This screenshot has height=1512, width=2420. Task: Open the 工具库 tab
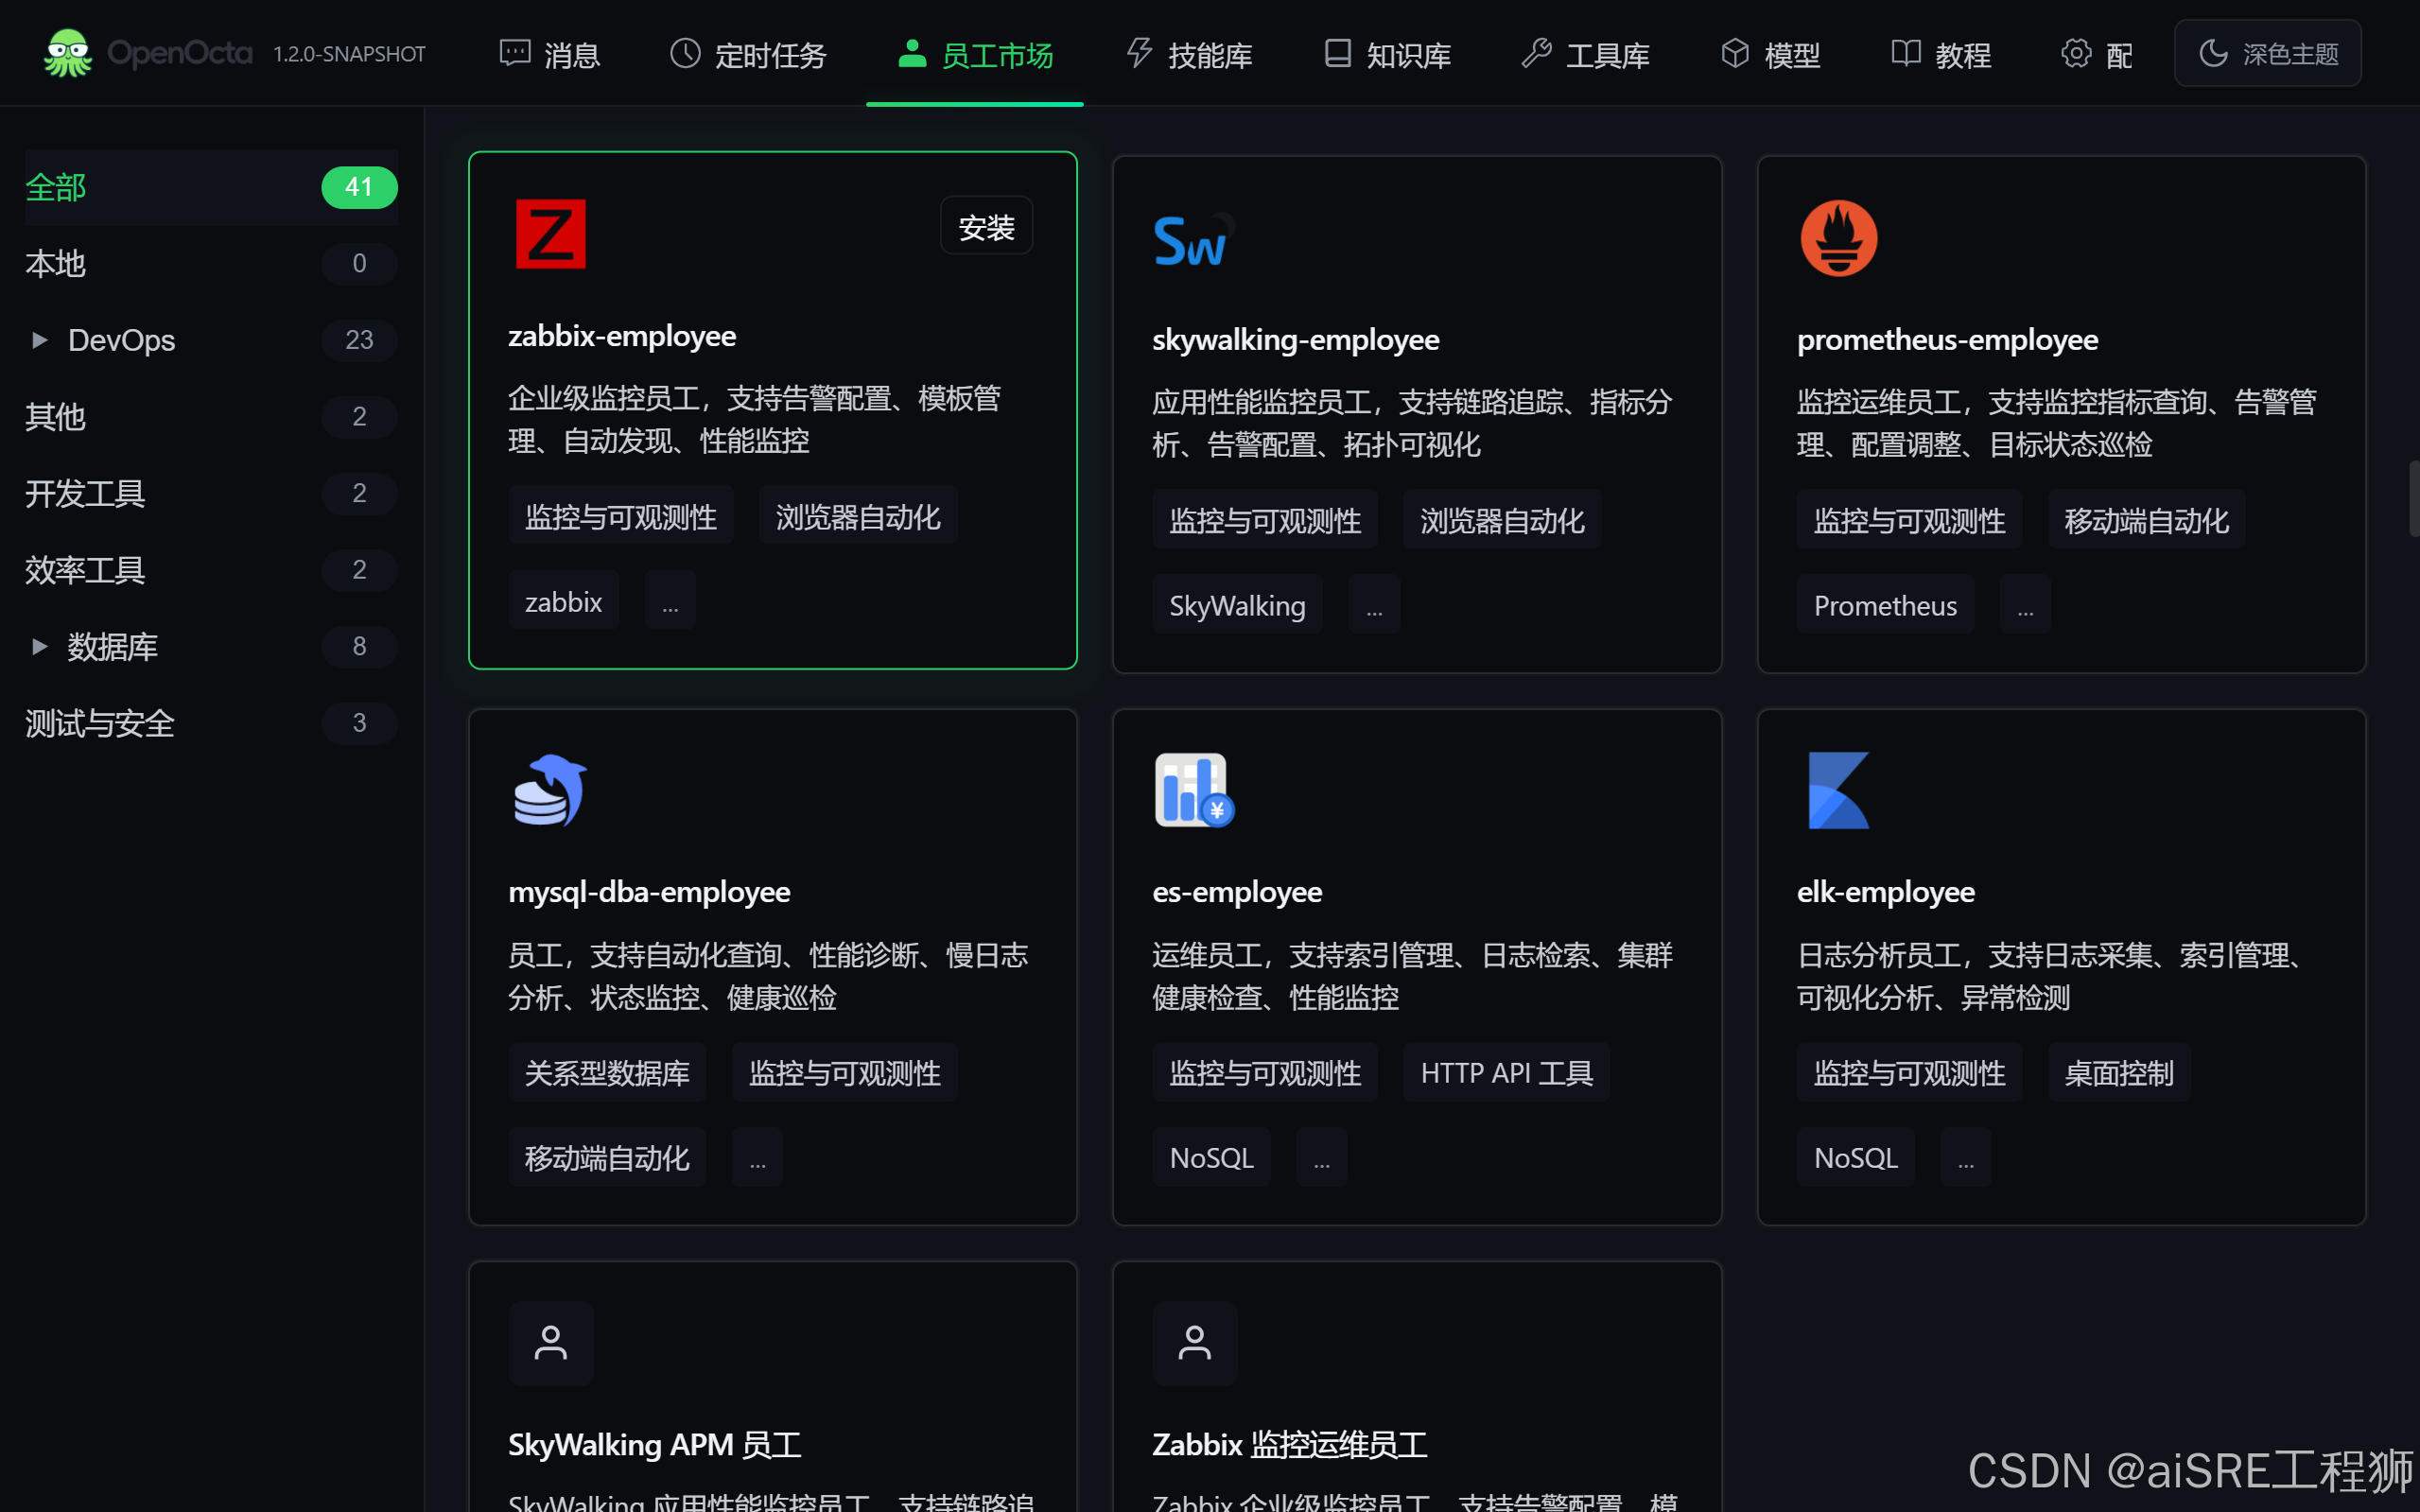click(x=1585, y=54)
